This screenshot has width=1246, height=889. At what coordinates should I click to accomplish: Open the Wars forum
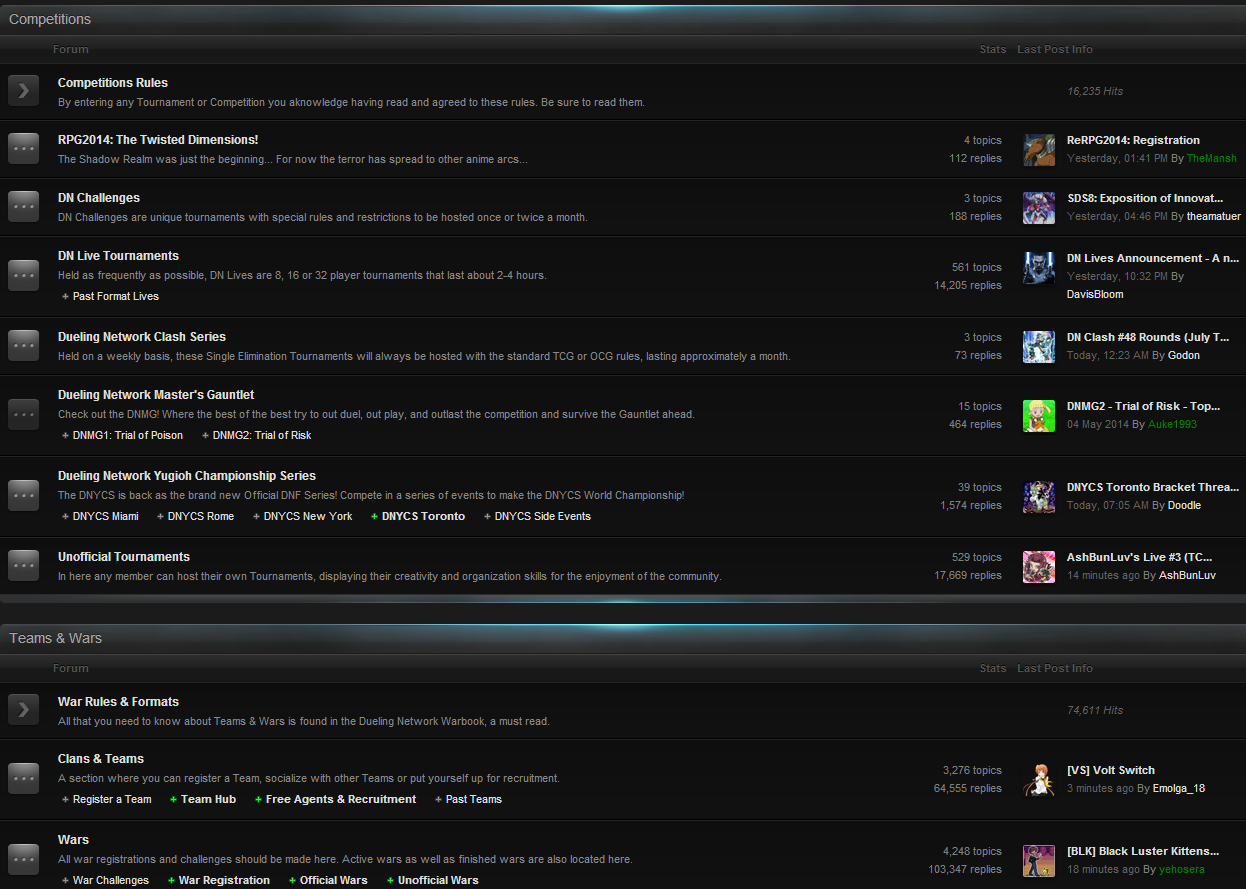click(x=73, y=840)
